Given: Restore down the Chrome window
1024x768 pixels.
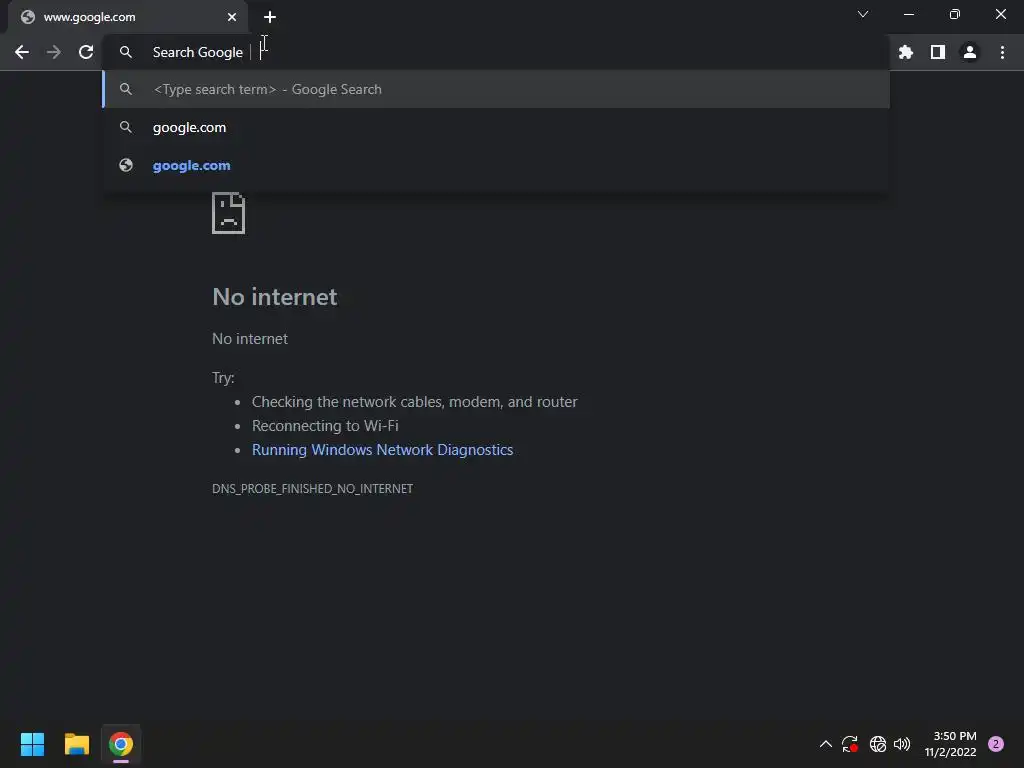Looking at the screenshot, I should [x=954, y=14].
